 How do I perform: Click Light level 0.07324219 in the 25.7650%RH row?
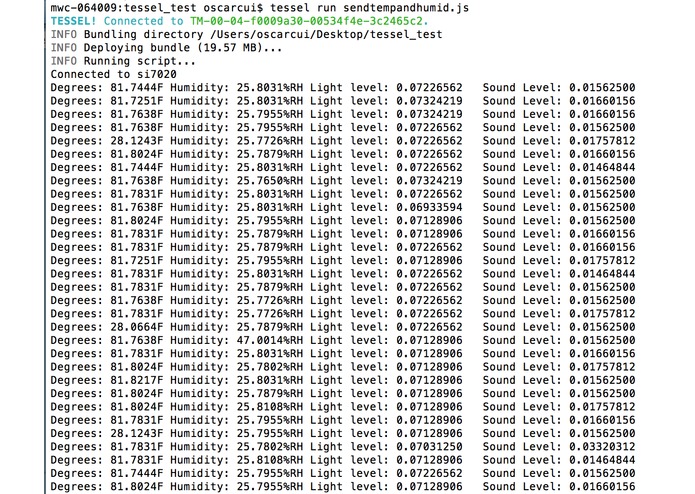[x=429, y=180]
